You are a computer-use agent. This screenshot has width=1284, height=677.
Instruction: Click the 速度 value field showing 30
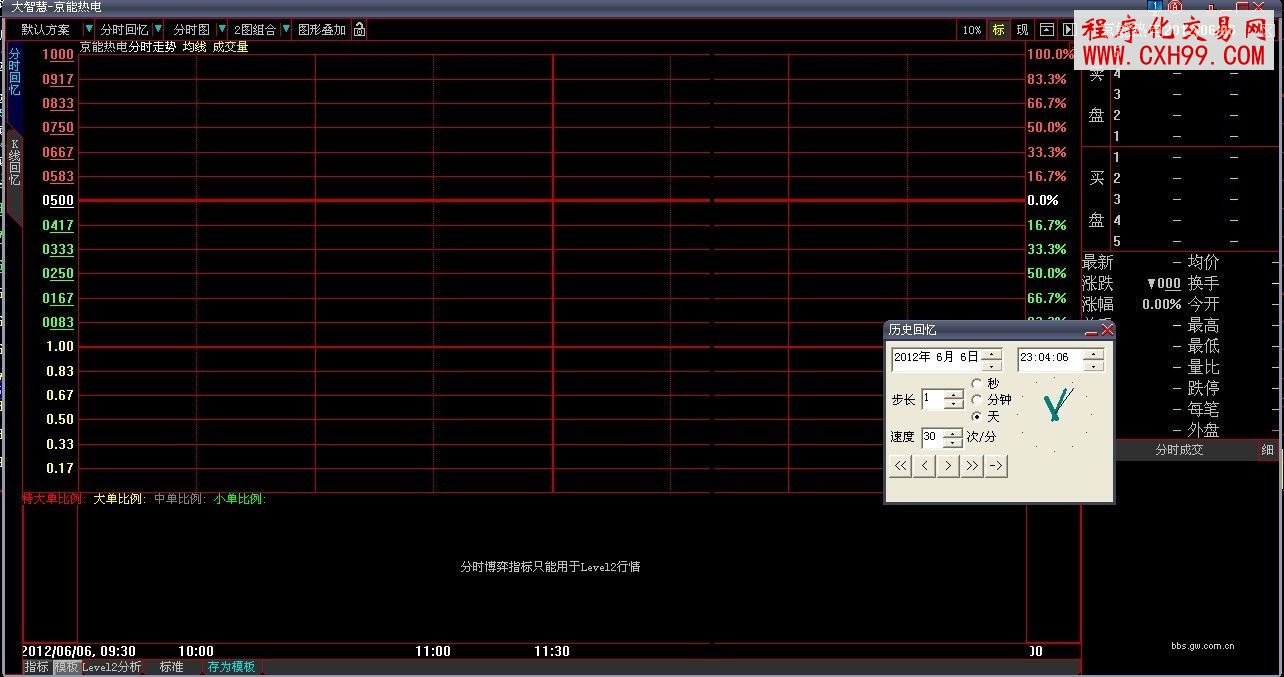coord(931,437)
